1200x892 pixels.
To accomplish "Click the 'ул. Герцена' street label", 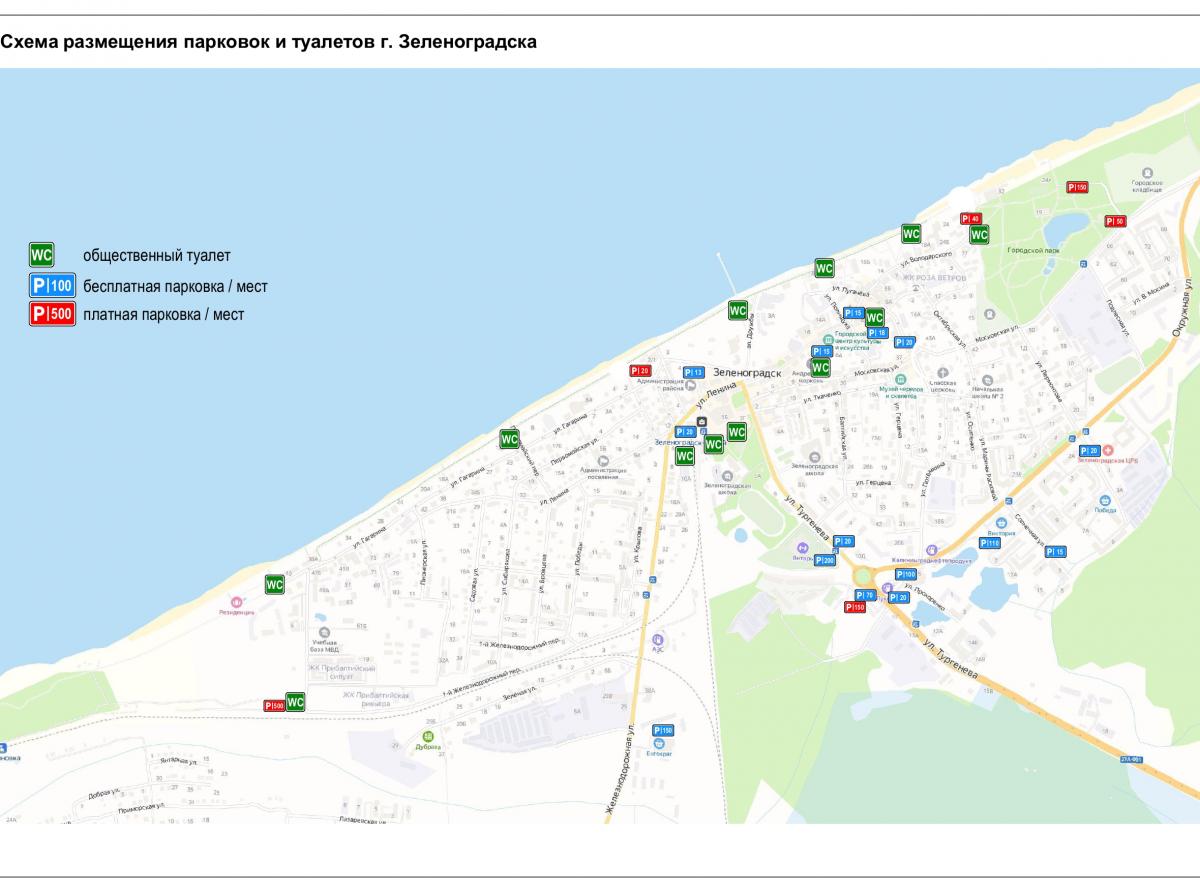I will (875, 482).
